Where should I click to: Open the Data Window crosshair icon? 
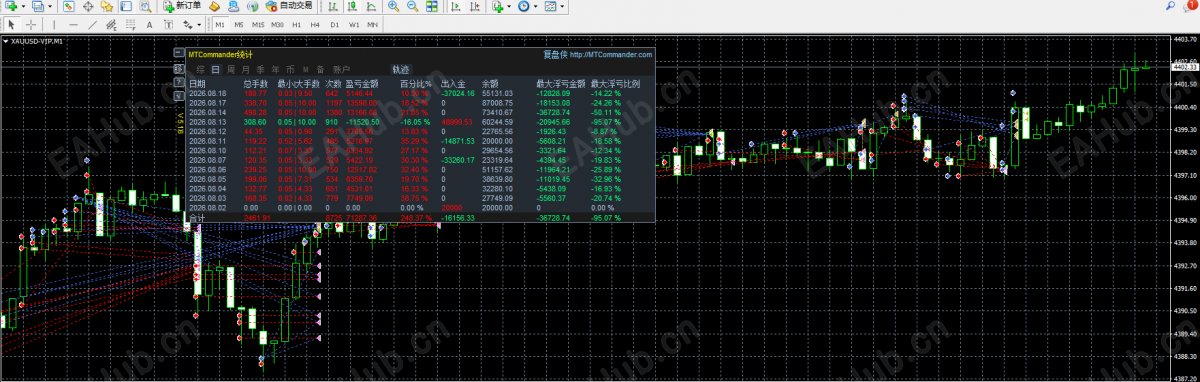point(88,7)
